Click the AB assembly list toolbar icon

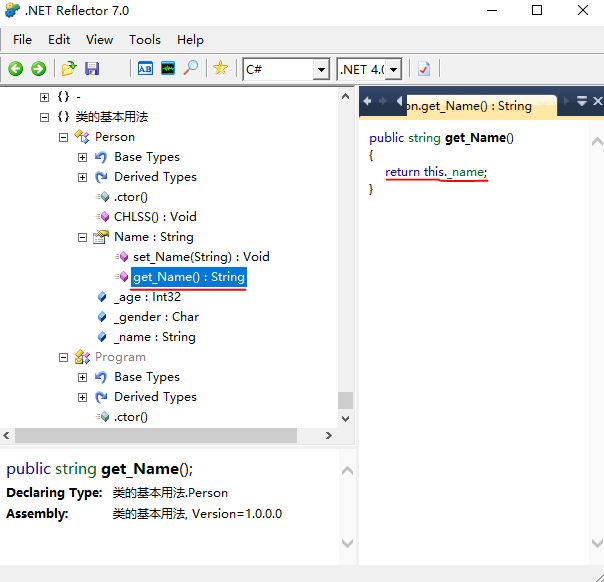click(145, 69)
